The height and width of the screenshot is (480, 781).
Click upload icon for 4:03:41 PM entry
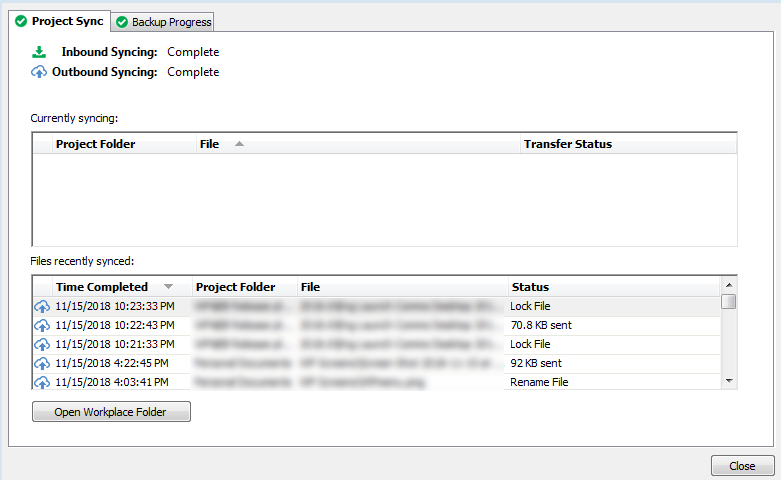pyautogui.click(x=41, y=382)
